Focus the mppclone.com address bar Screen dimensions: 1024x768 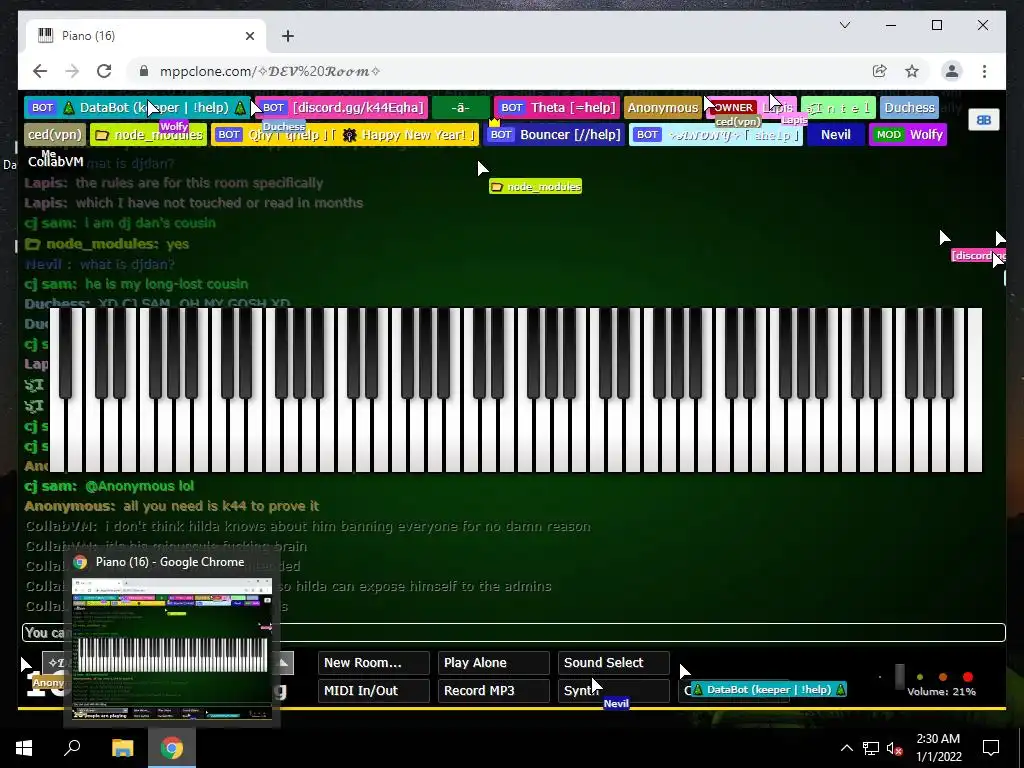pos(503,71)
